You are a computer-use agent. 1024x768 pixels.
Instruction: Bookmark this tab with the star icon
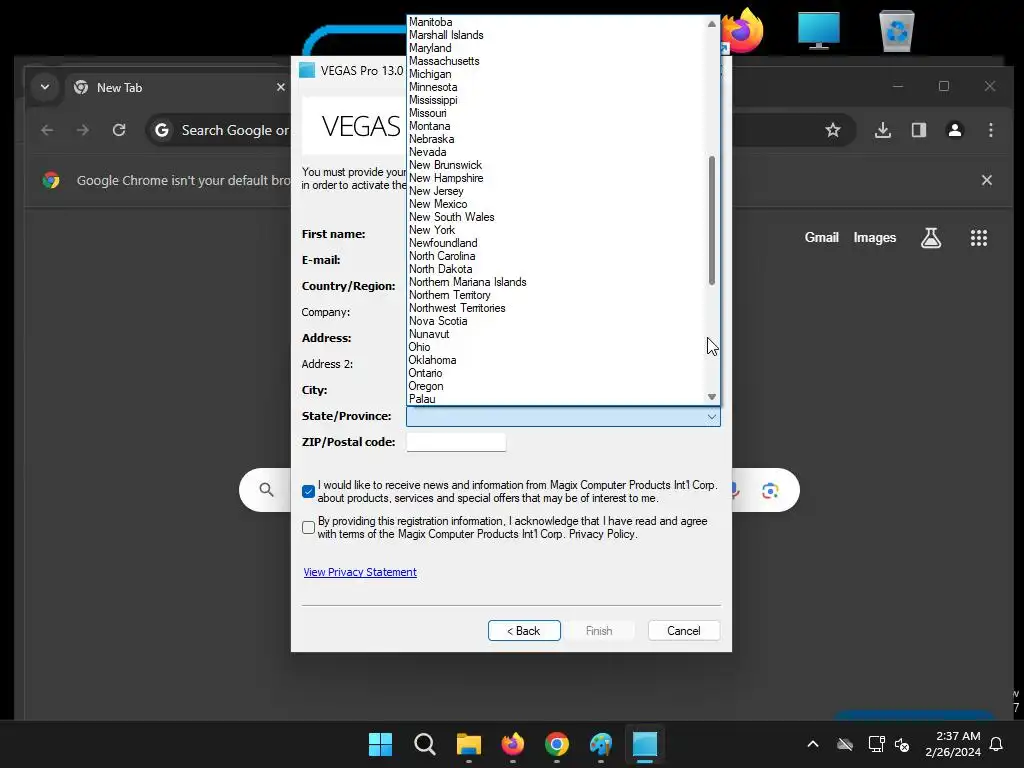point(833,130)
